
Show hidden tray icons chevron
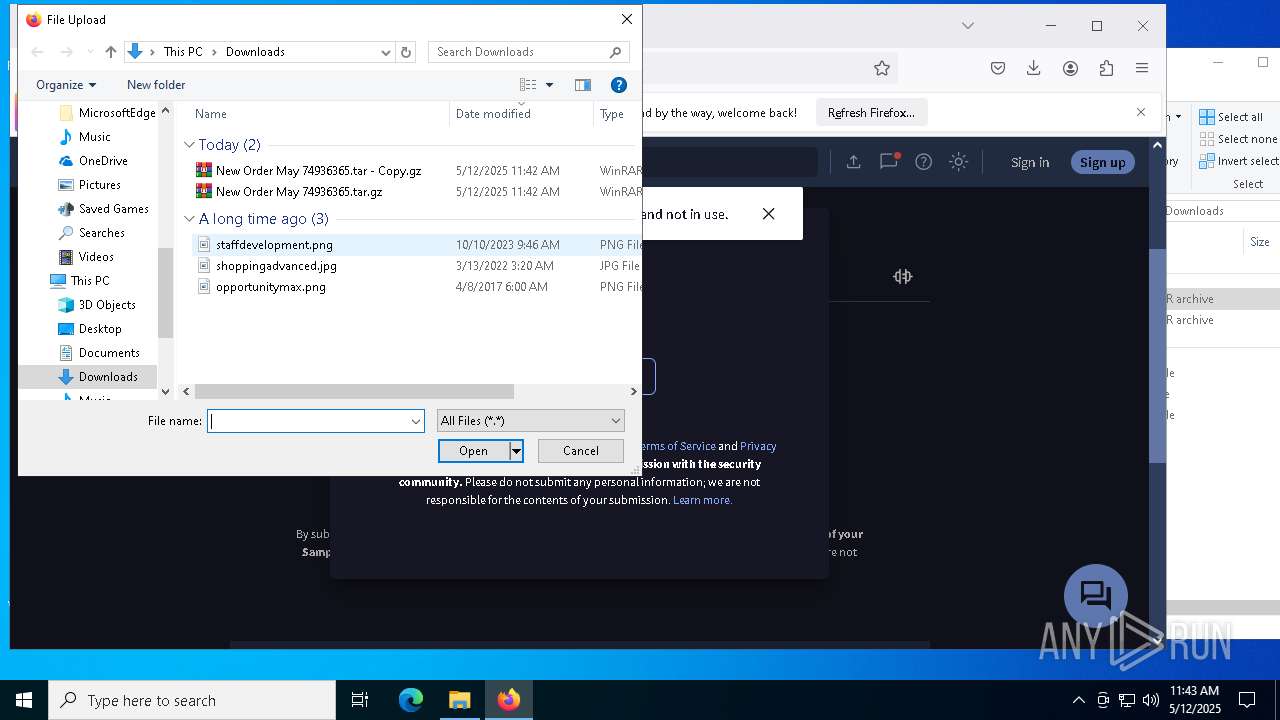click(1078, 700)
